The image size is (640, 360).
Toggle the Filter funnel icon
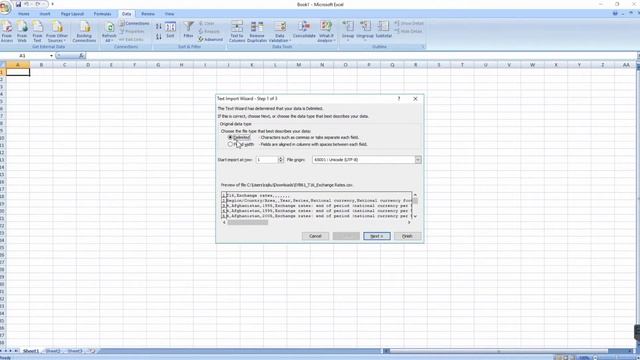point(188,30)
